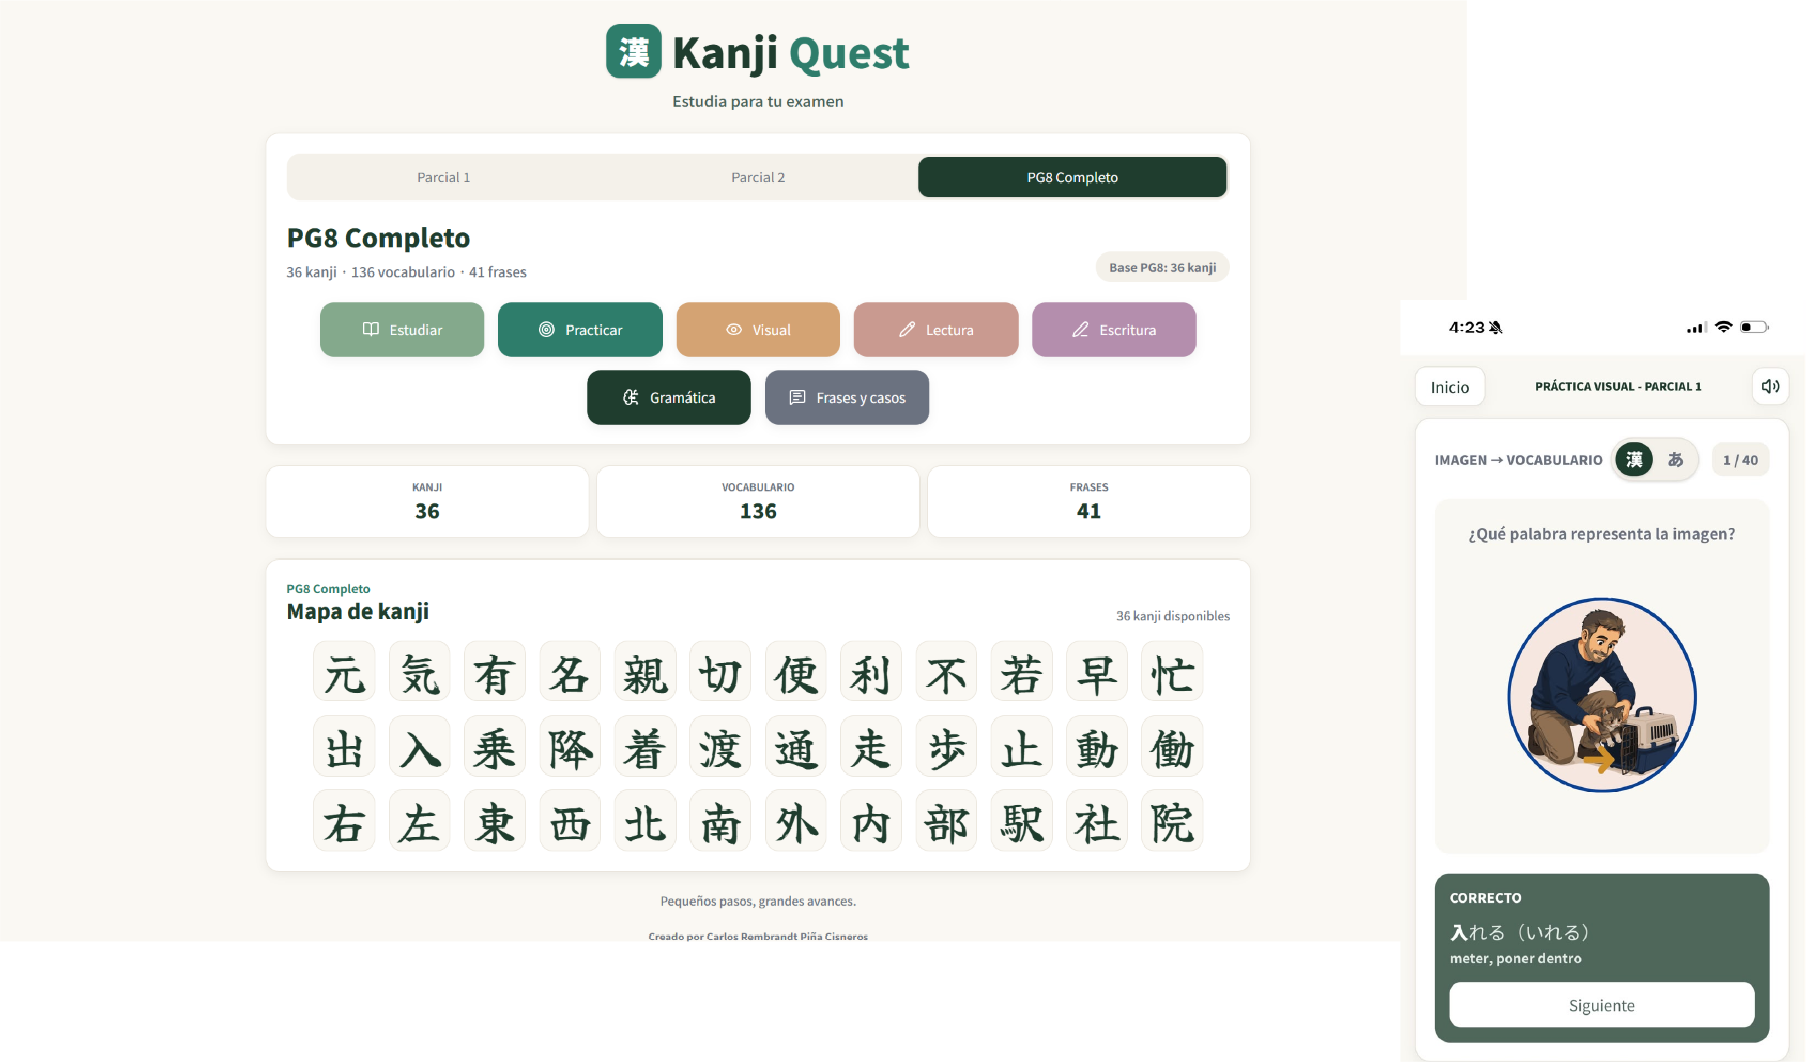The height and width of the screenshot is (1062, 1806).
Task: Select the kanji 早 tile
Action: click(1097, 671)
